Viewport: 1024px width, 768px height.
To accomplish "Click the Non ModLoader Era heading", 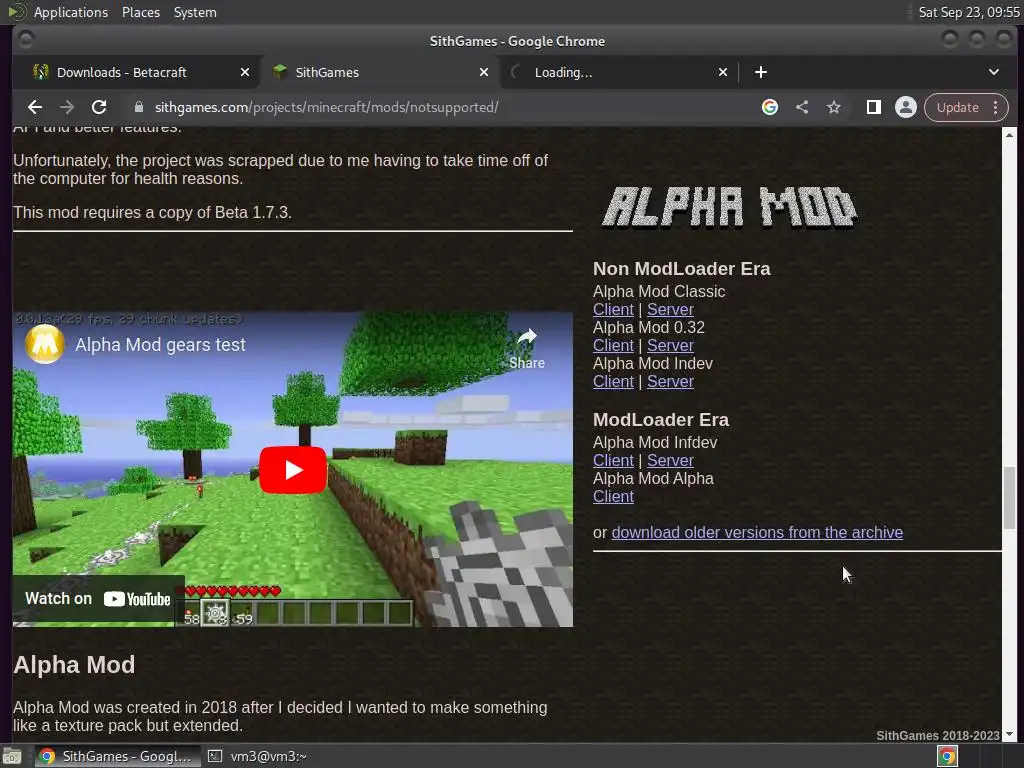I will pyautogui.click(x=681, y=269).
